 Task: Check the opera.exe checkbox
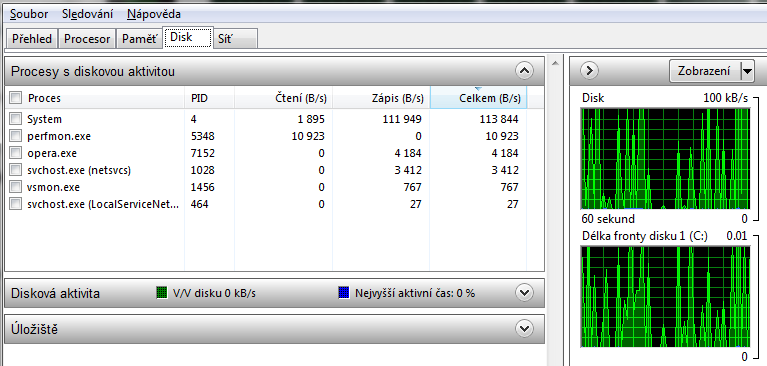[x=16, y=153]
